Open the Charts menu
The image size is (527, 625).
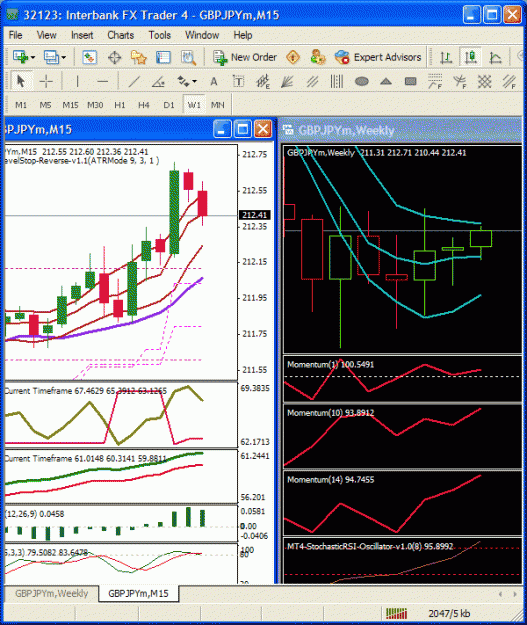pos(121,35)
